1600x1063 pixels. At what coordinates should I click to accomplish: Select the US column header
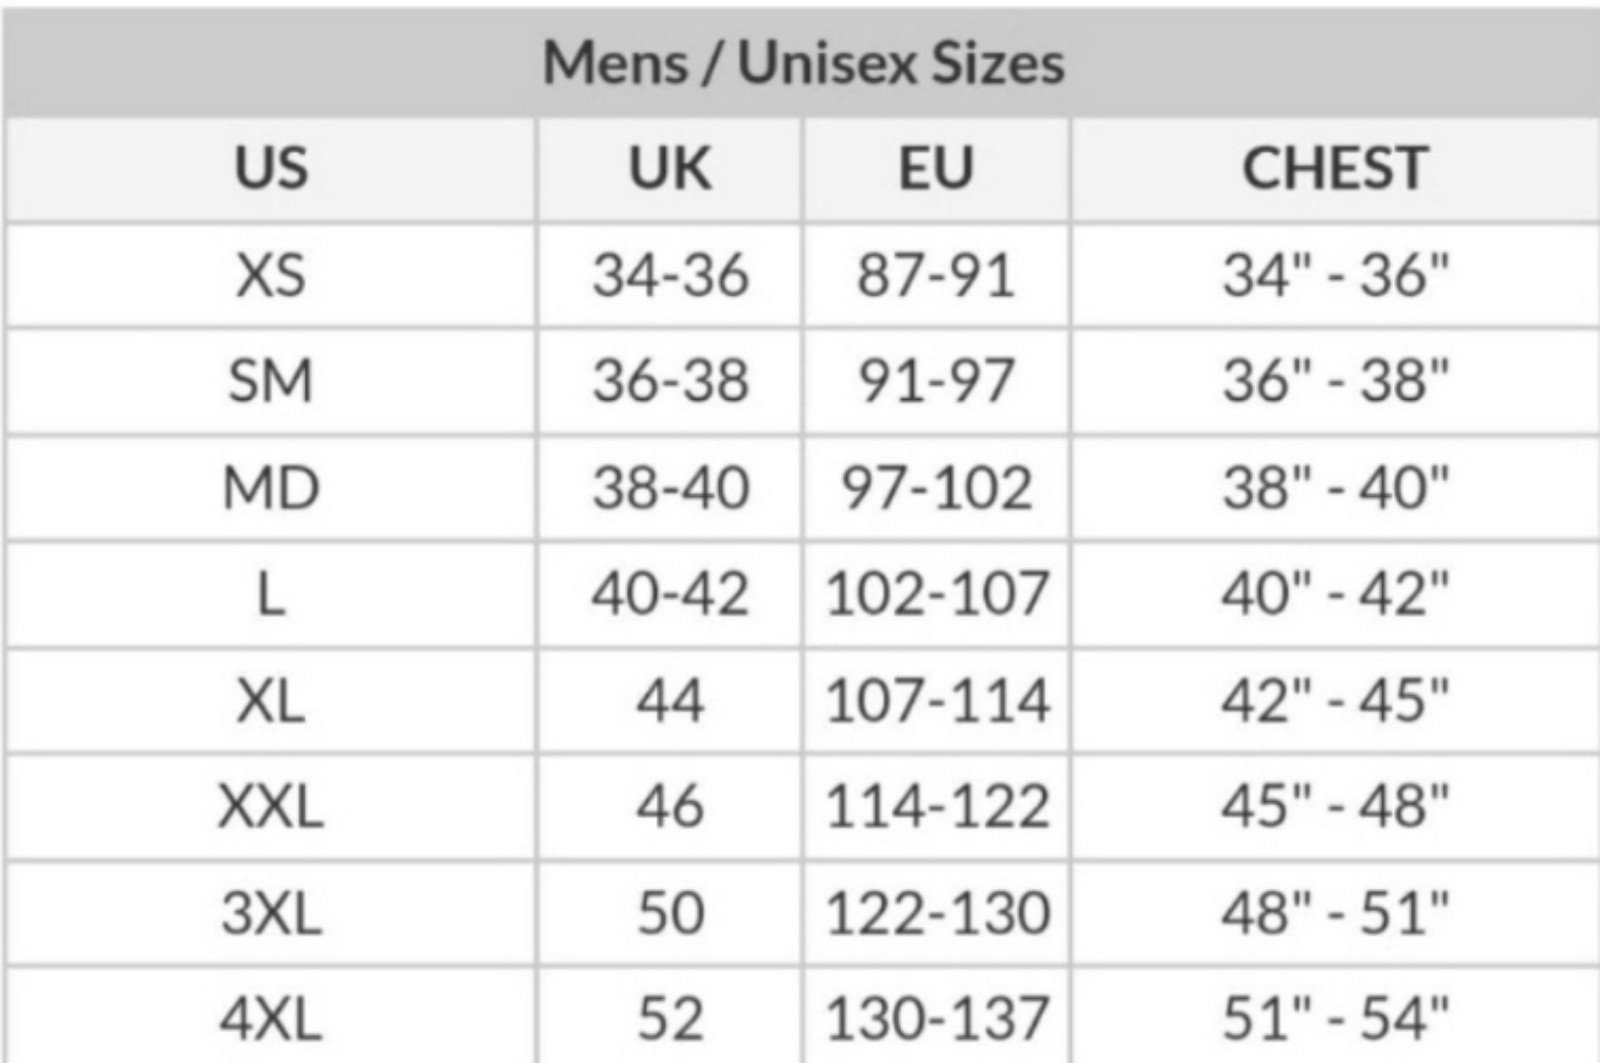pyautogui.click(x=271, y=167)
